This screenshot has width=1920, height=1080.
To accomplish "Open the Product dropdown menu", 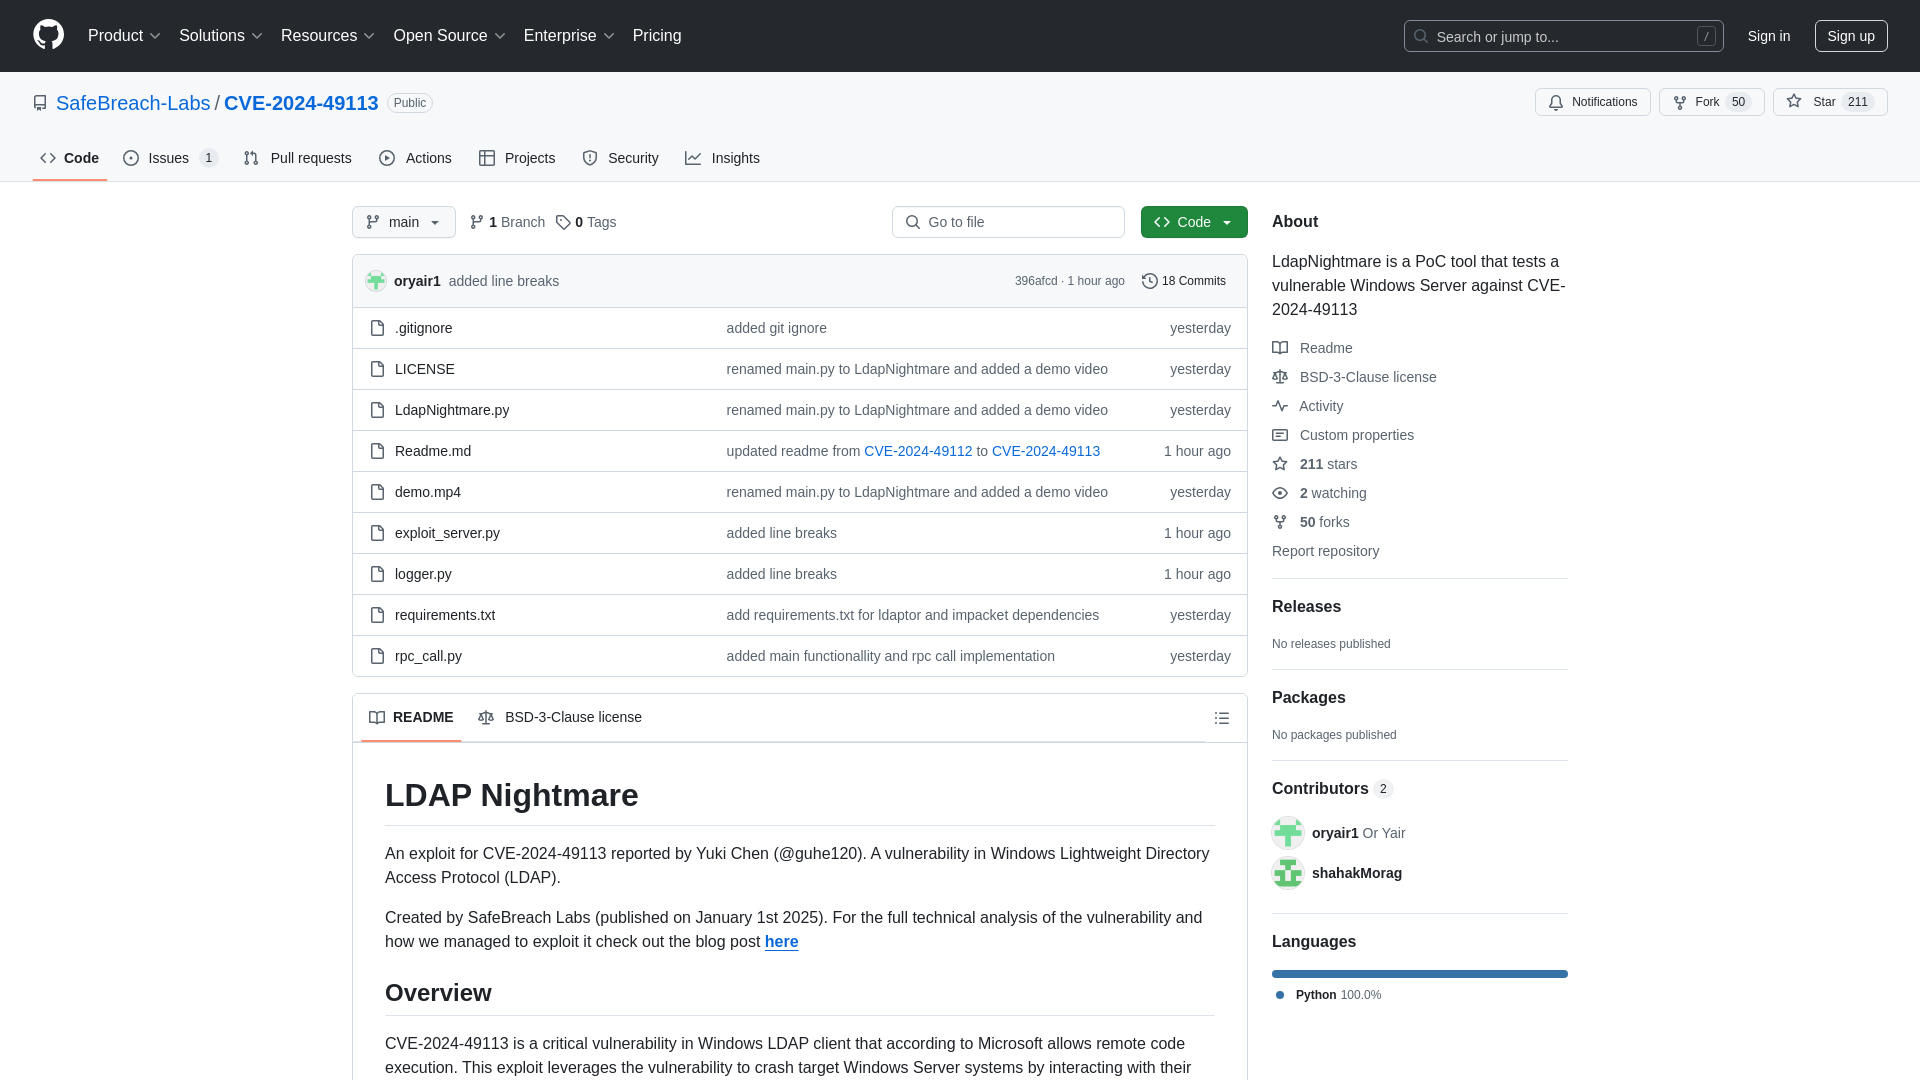I will 124,36.
